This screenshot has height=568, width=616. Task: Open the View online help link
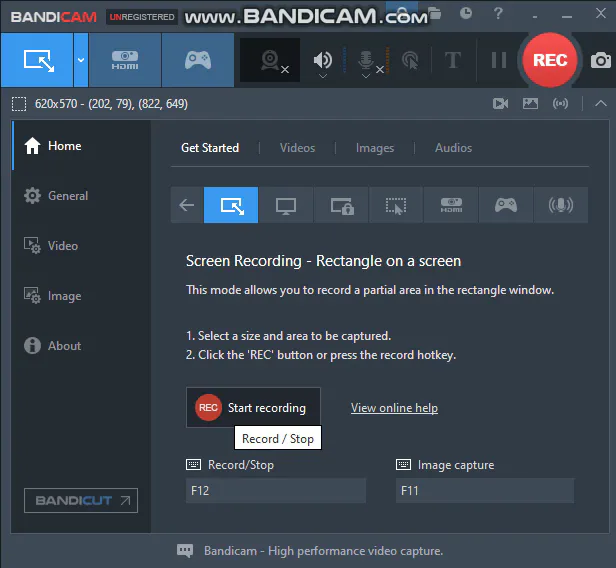(394, 408)
